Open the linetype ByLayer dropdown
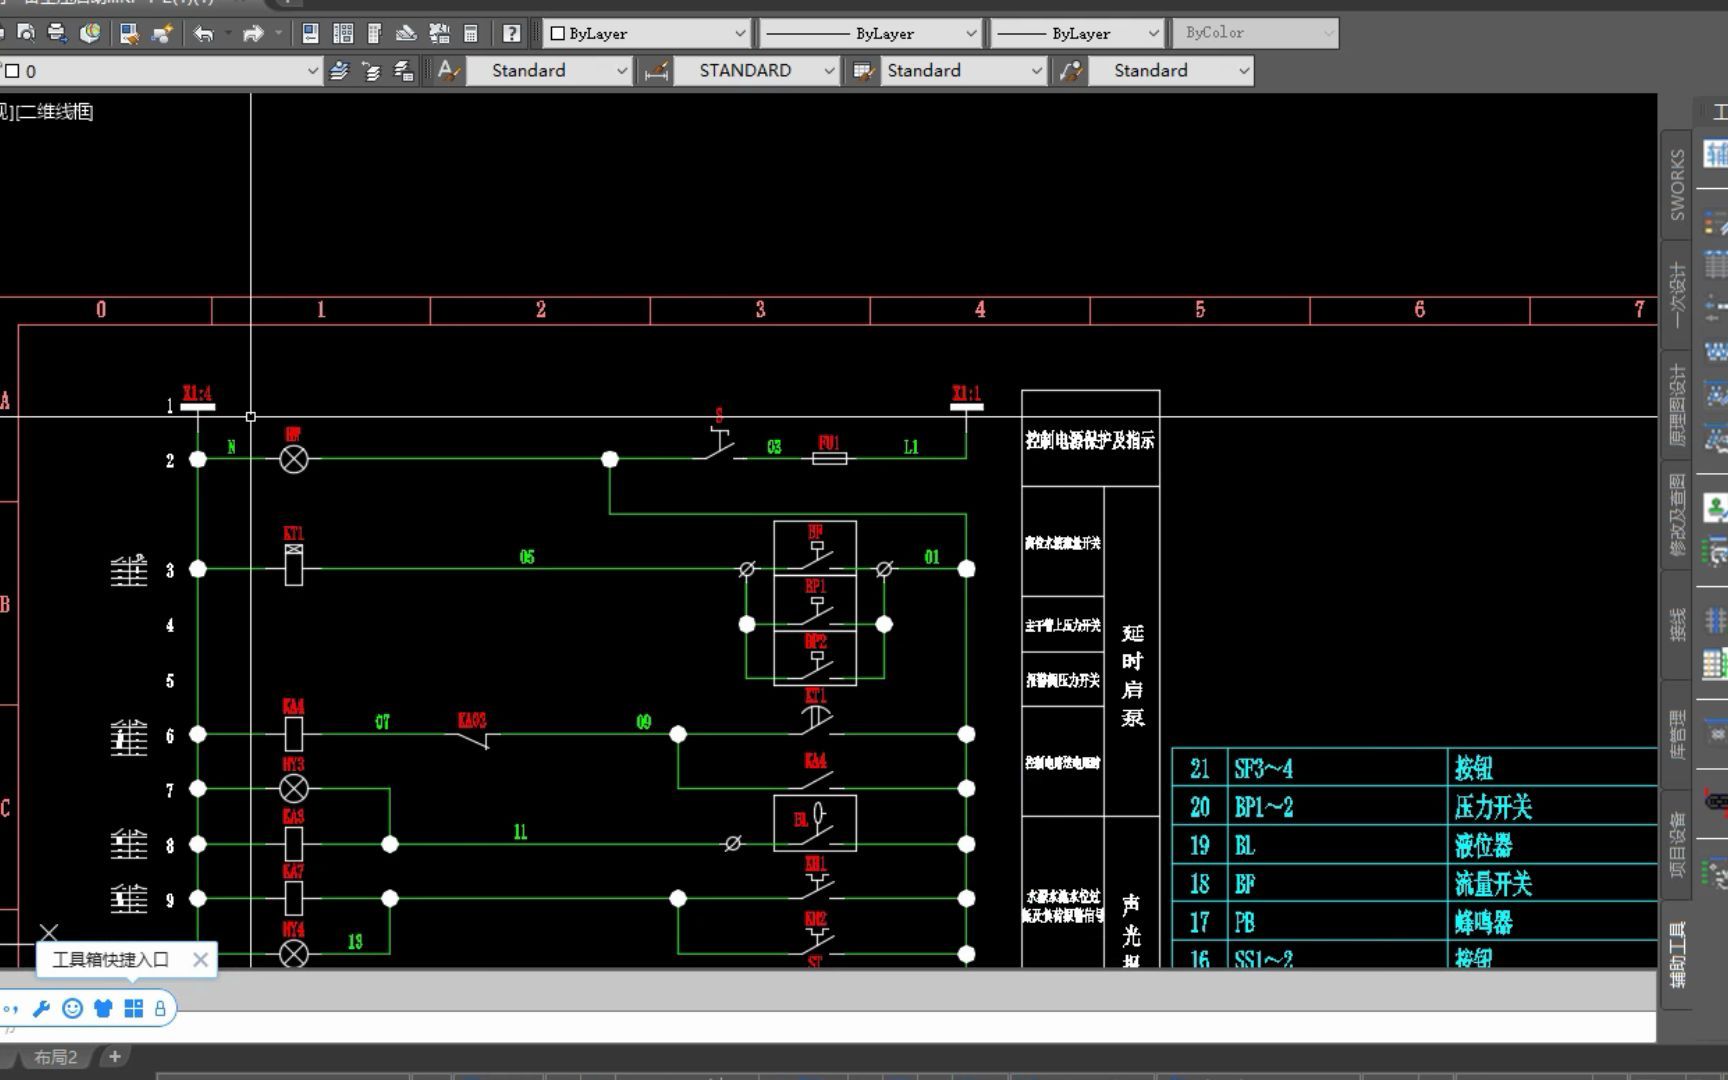 869,33
